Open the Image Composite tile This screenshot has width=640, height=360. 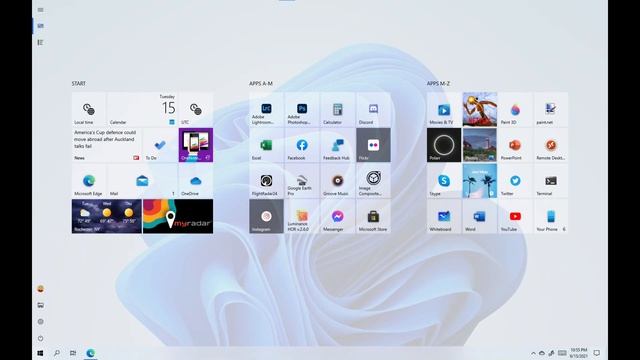373,180
